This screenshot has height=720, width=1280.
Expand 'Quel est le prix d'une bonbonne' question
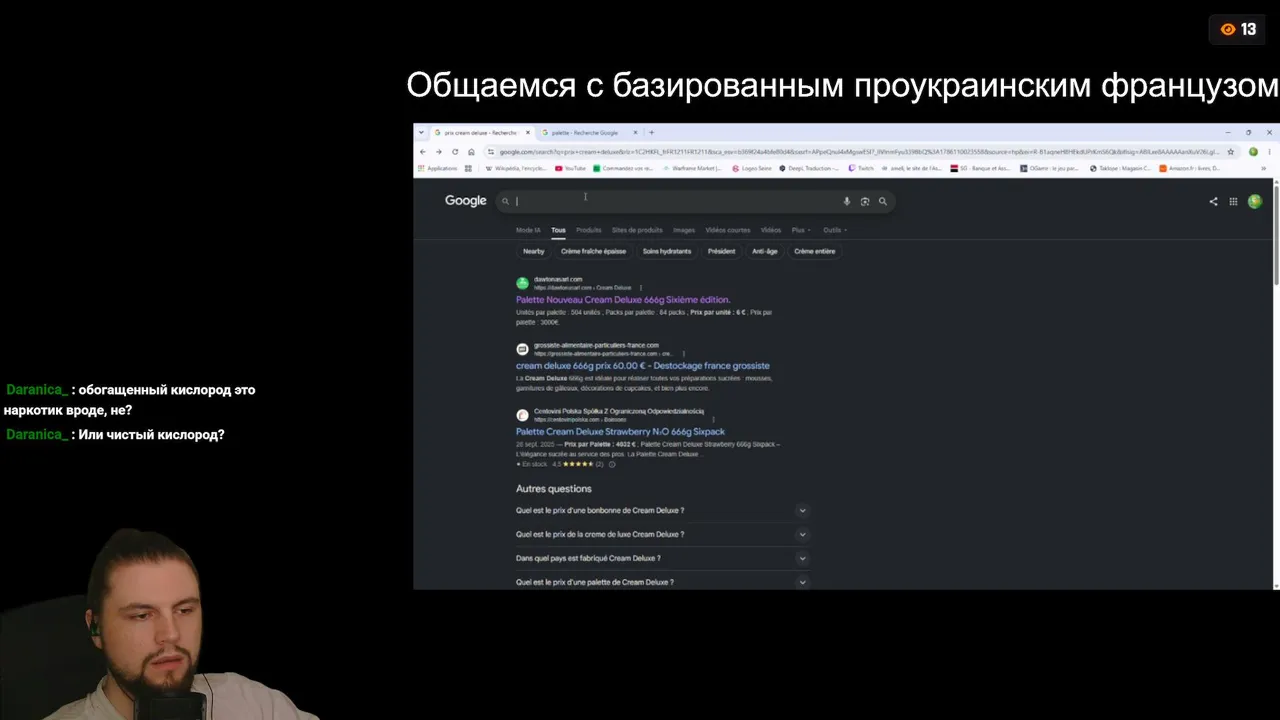pyautogui.click(x=662, y=511)
